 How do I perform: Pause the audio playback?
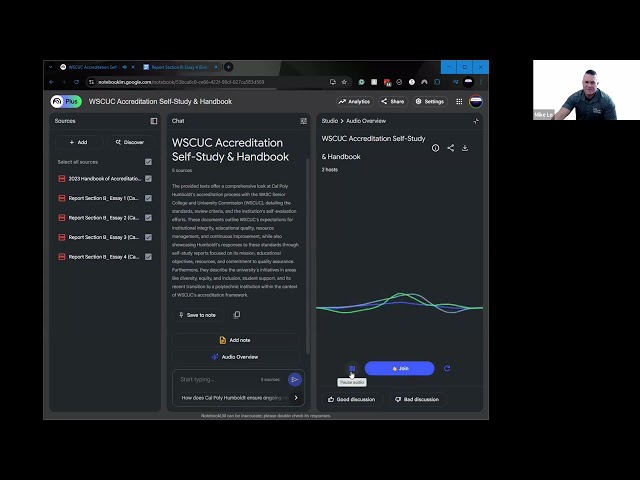coord(352,368)
